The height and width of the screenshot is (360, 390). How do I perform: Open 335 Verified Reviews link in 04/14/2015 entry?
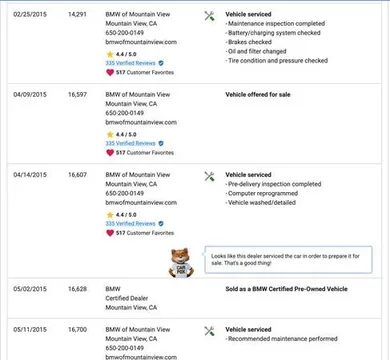click(130, 224)
